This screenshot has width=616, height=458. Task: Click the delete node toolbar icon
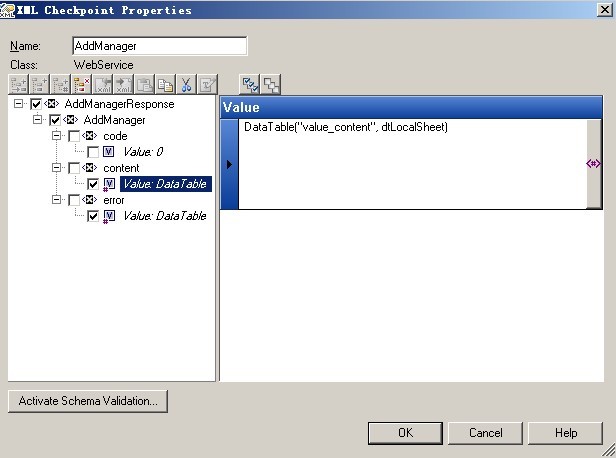(x=82, y=84)
